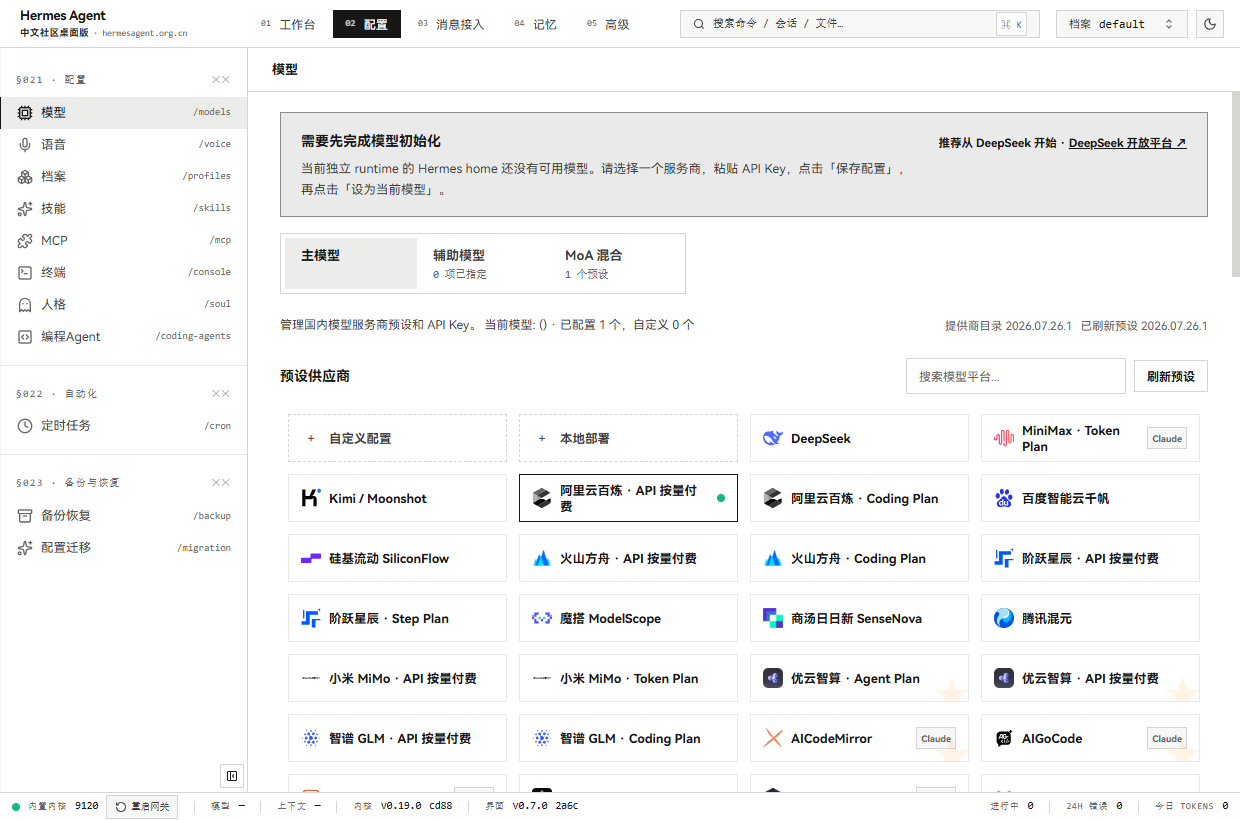Select 智谱 GLM · API 按量付费 provider
Viewport: 1240px width, 820px height.
click(397, 738)
